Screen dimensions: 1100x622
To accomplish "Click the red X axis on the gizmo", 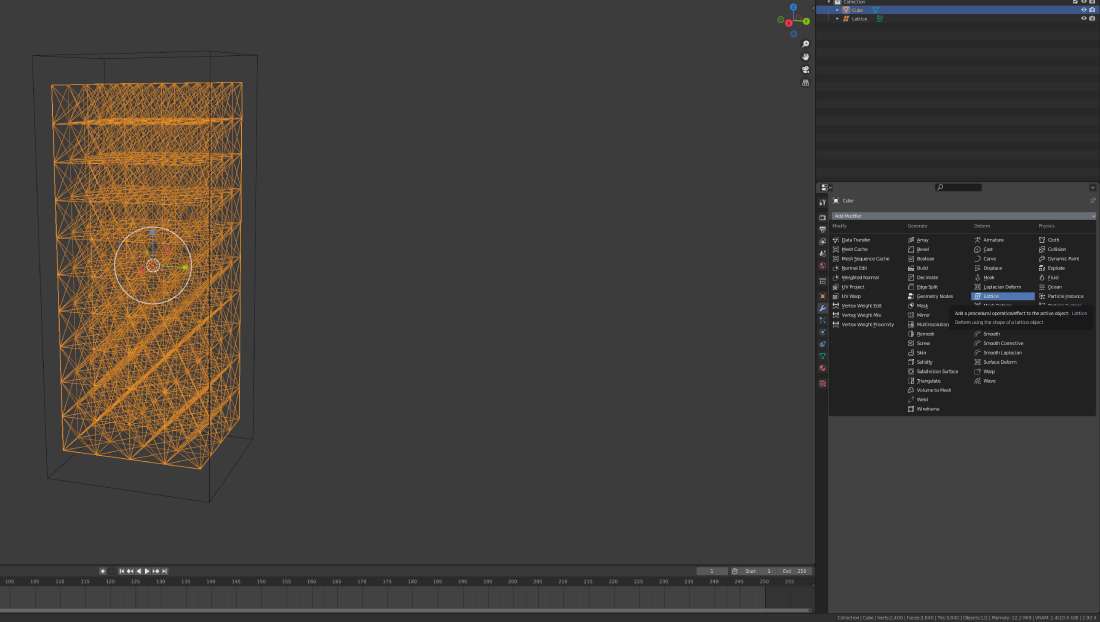I will (789, 23).
